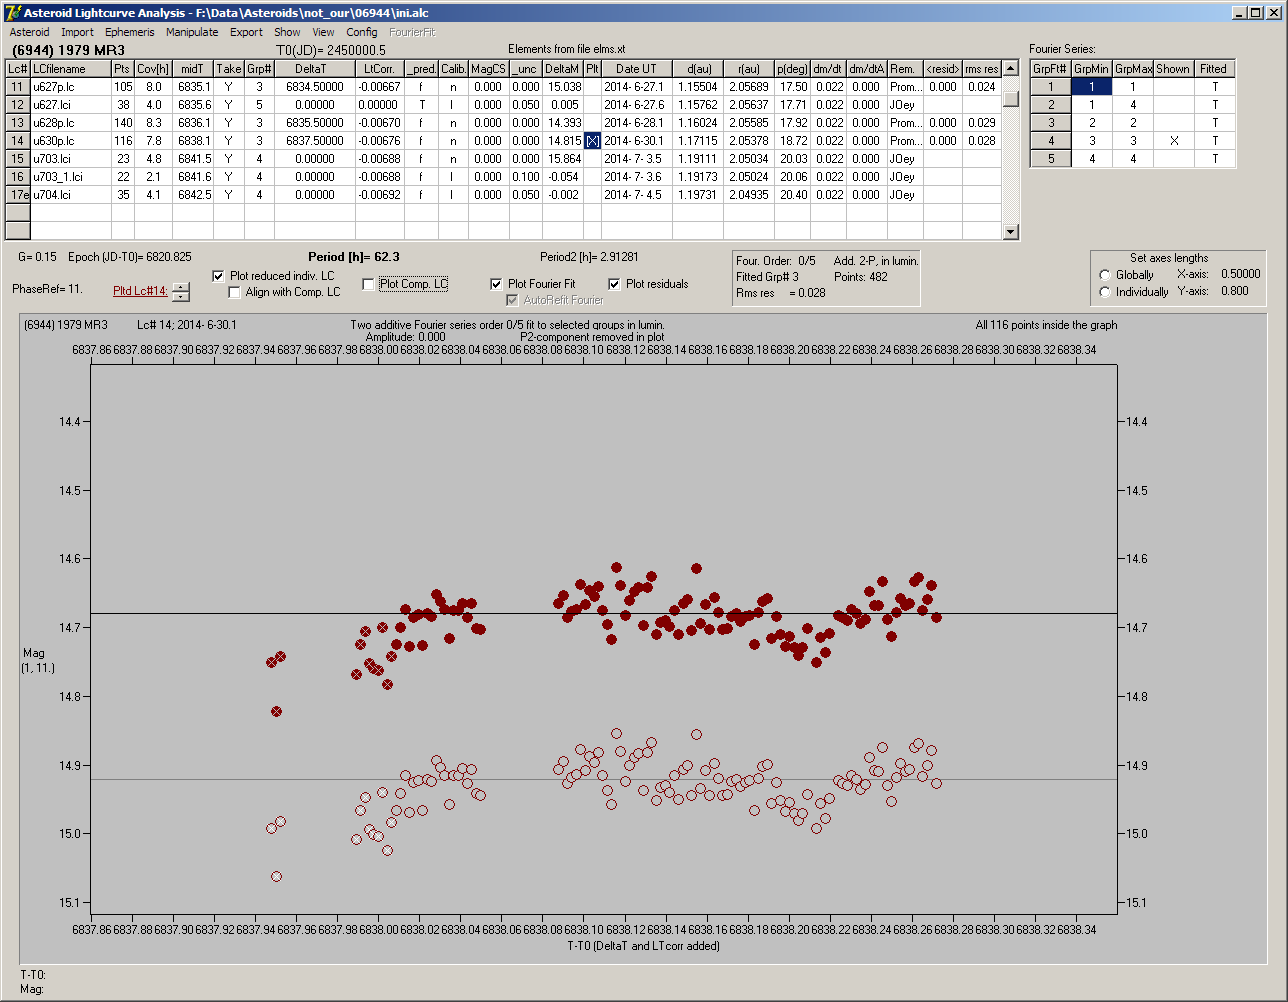Screen dimensions: 1288x1002
Task: Click file name u703.lci cell
Action: tap(70, 159)
